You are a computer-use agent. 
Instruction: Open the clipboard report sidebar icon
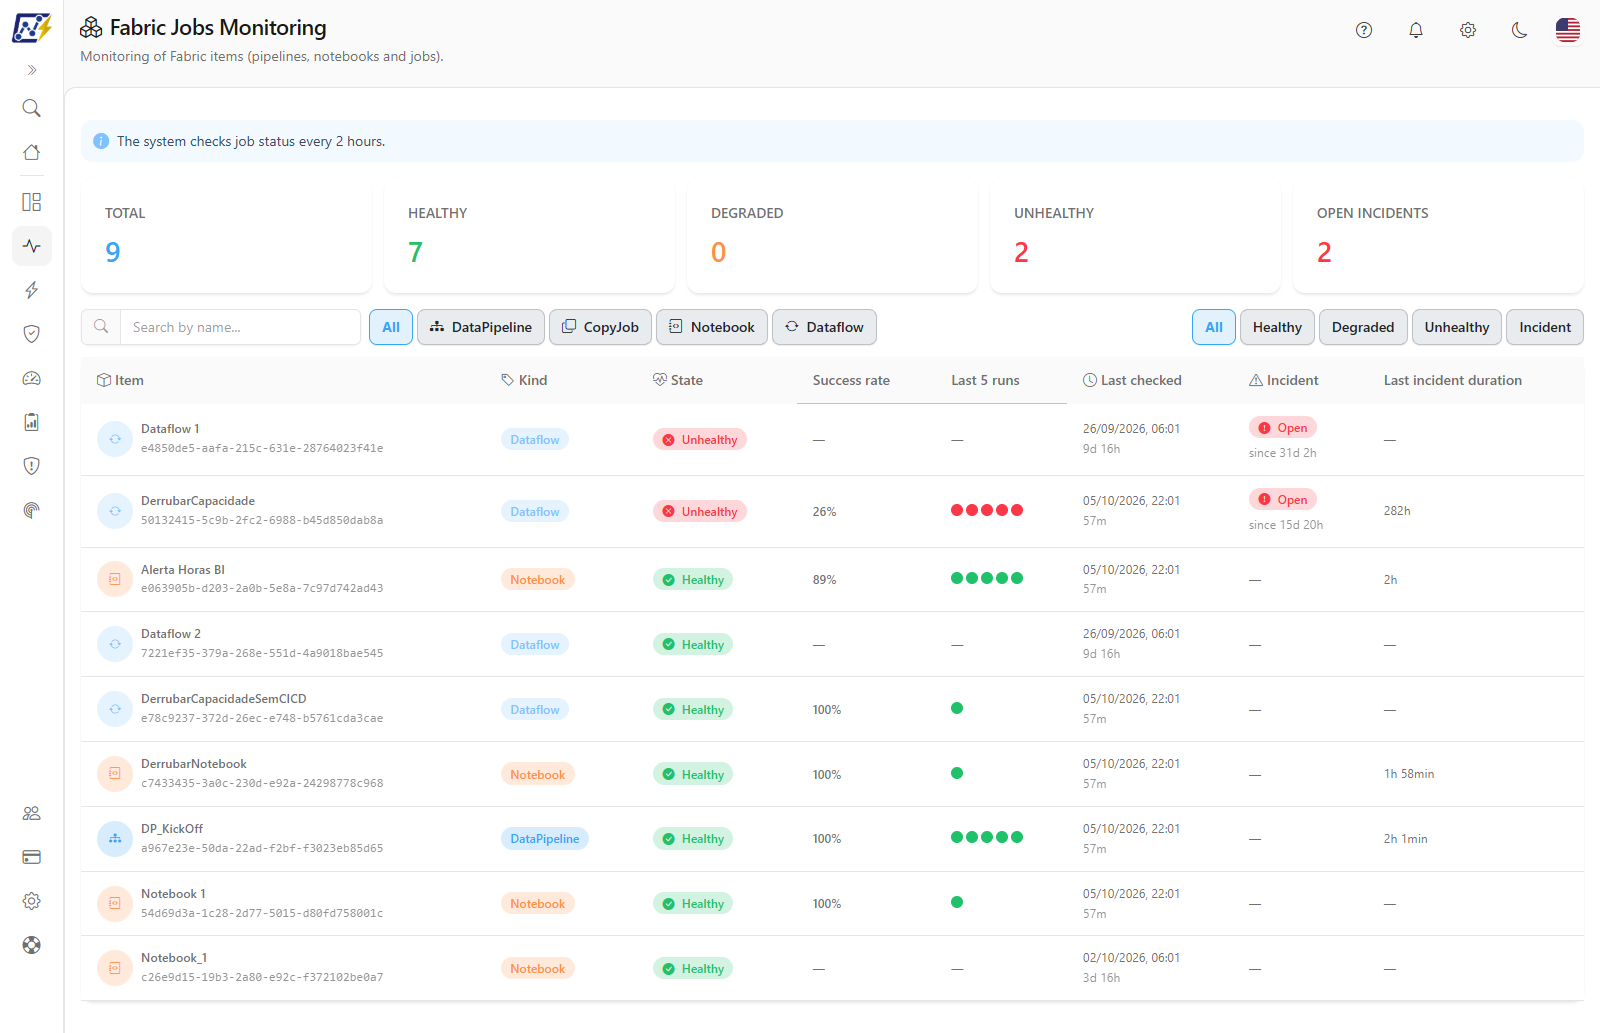(32, 422)
